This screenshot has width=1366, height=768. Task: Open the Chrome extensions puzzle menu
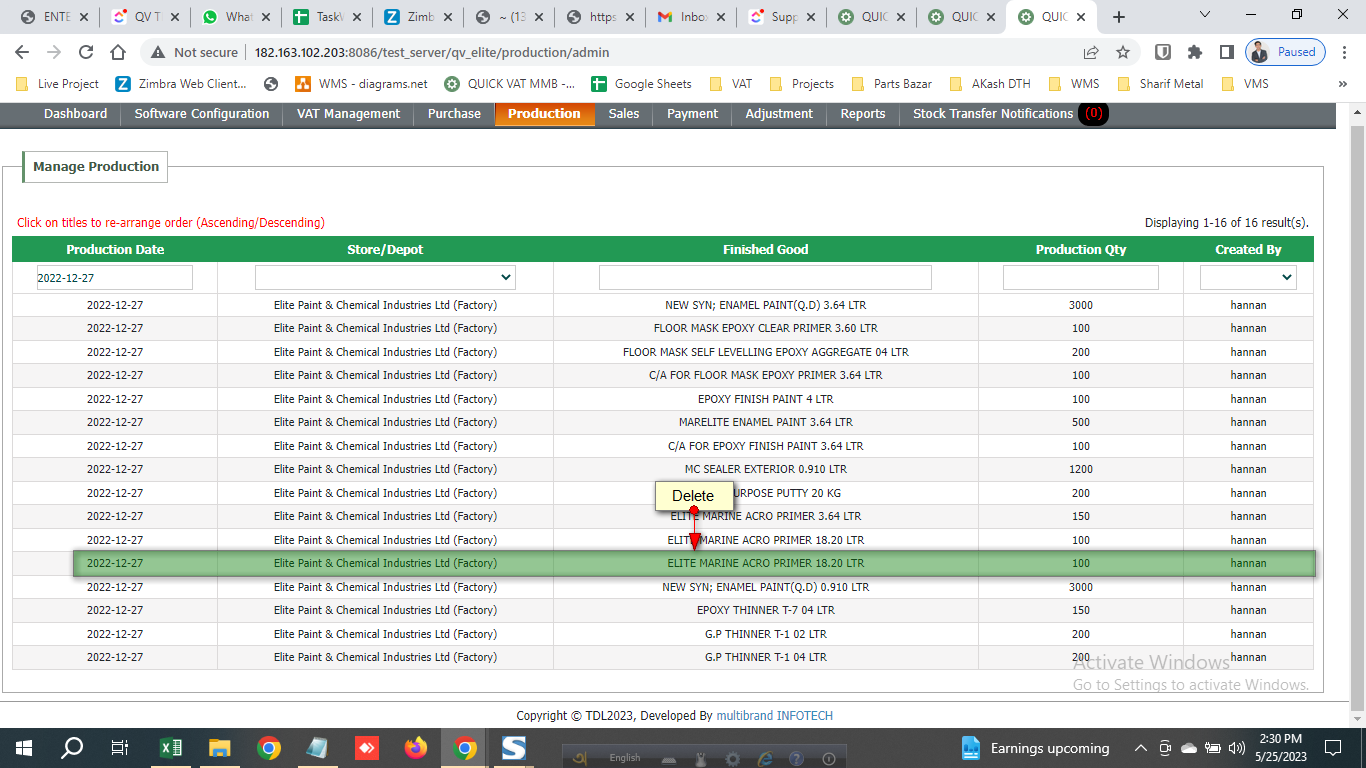(1195, 52)
